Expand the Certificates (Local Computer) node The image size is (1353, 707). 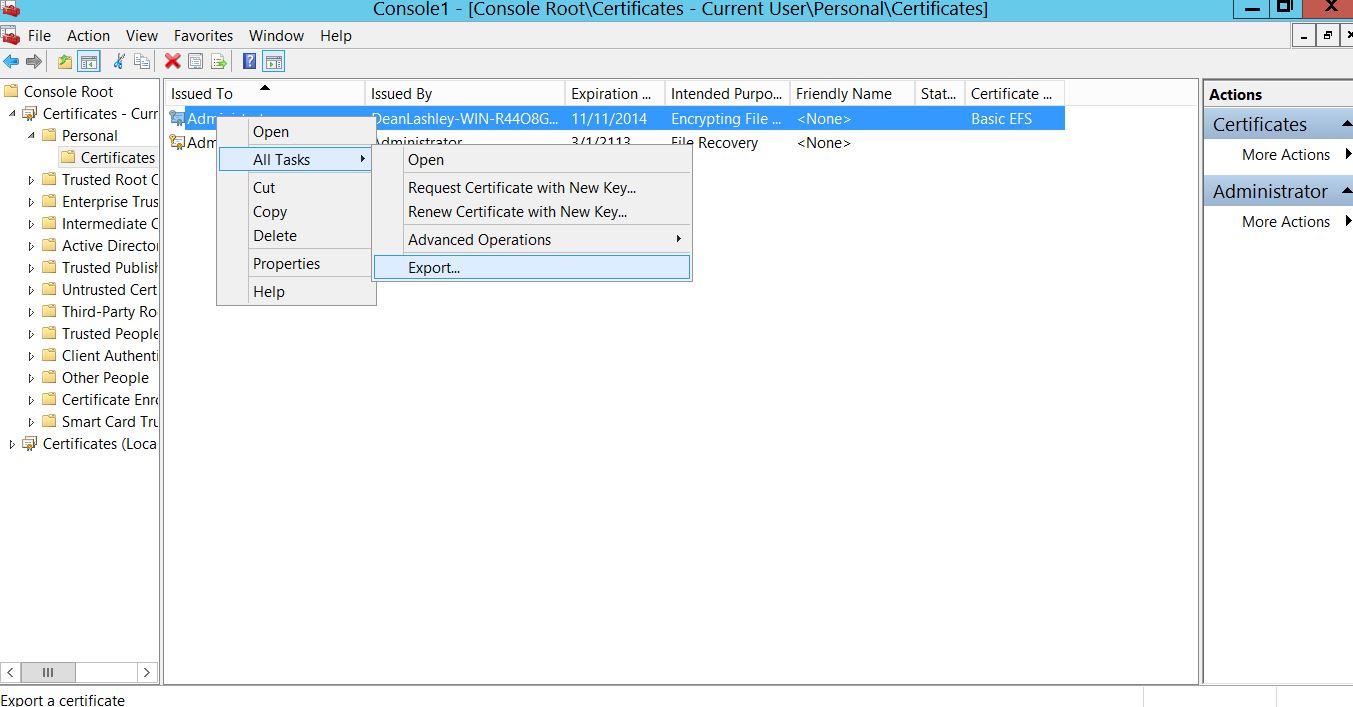click(x=12, y=444)
